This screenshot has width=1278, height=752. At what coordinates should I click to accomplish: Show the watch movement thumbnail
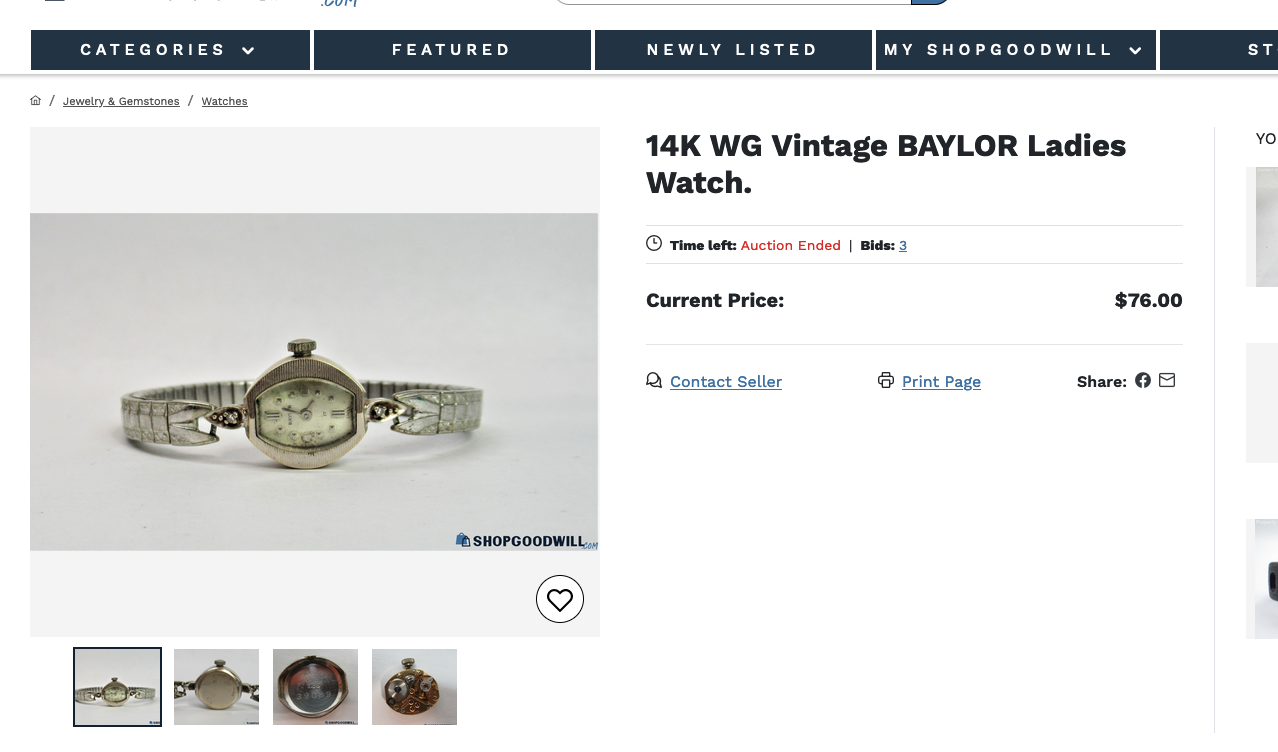click(x=414, y=687)
